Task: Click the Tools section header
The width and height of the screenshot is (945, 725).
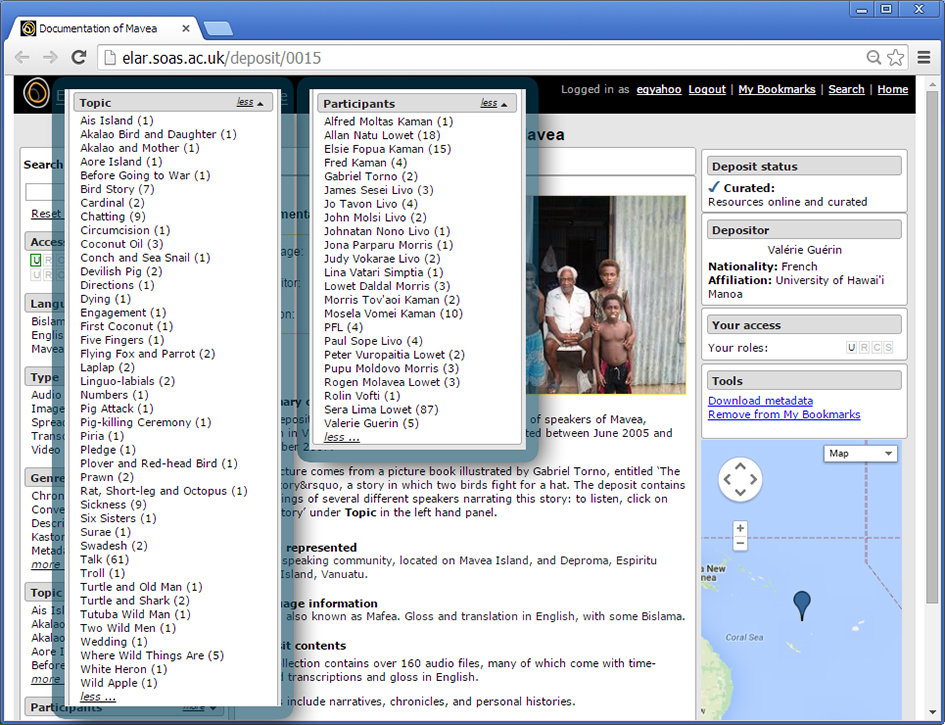Action: 804,380
